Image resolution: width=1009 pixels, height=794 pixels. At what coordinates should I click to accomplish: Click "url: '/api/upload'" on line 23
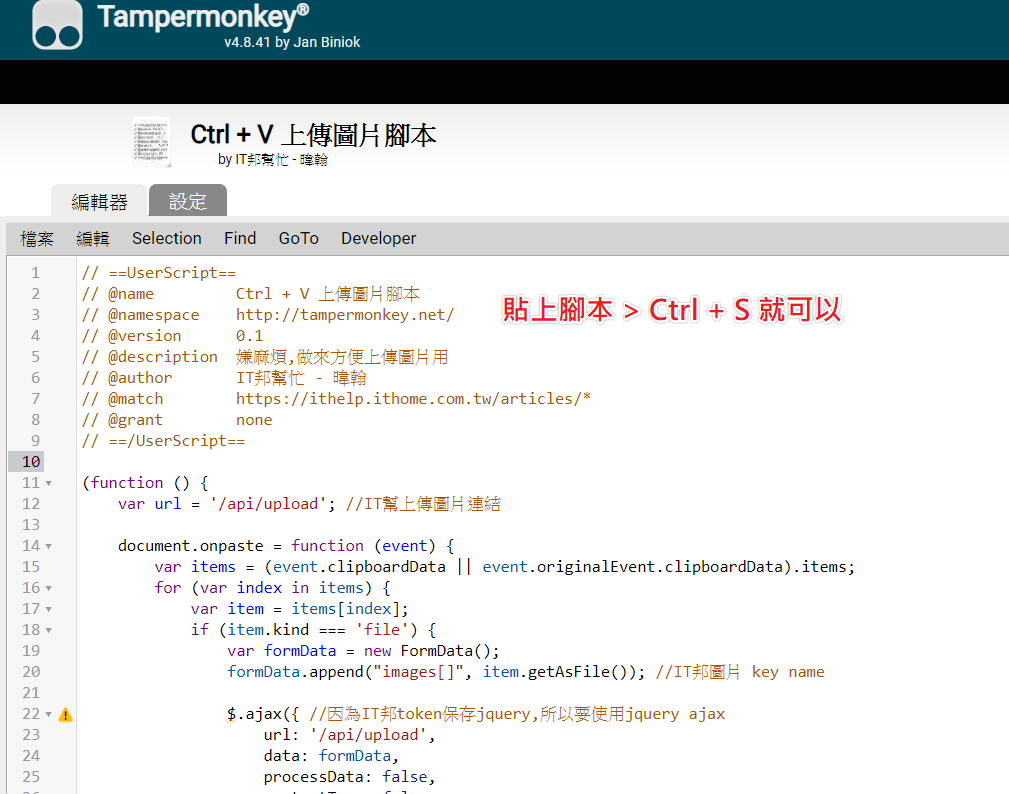pyautogui.click(x=346, y=735)
